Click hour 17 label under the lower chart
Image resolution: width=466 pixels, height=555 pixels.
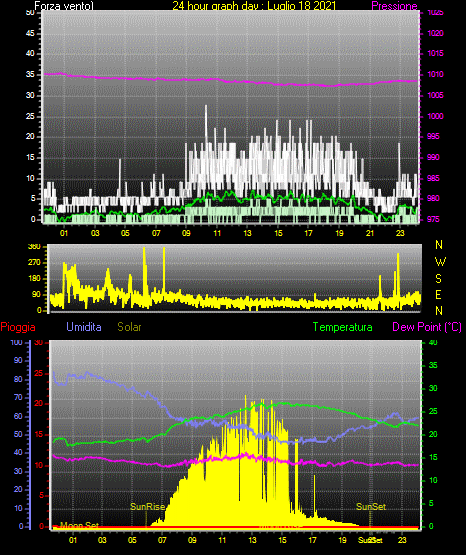pos(312,540)
